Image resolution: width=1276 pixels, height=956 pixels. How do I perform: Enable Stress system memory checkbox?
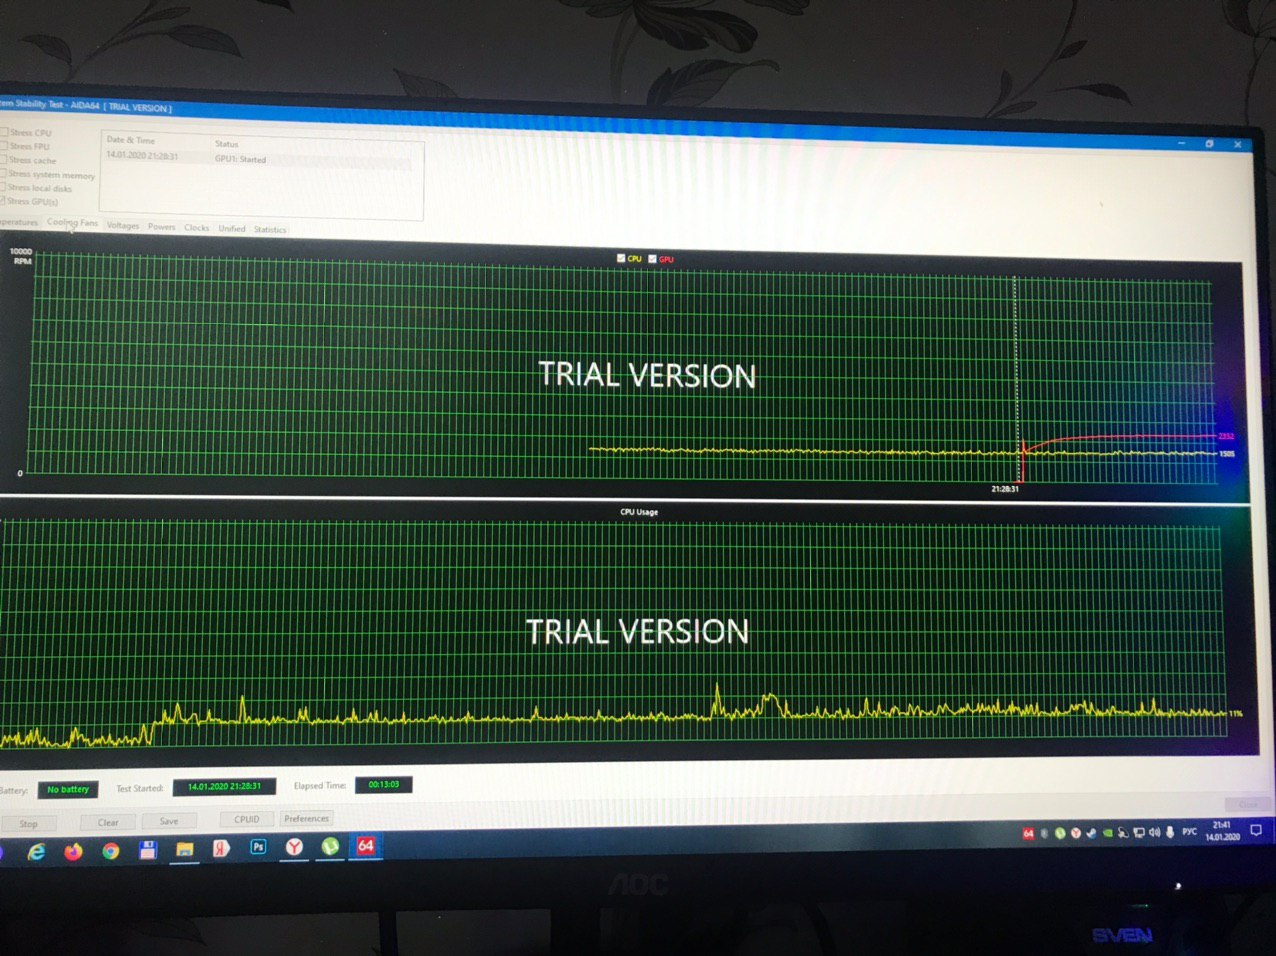coord(4,174)
